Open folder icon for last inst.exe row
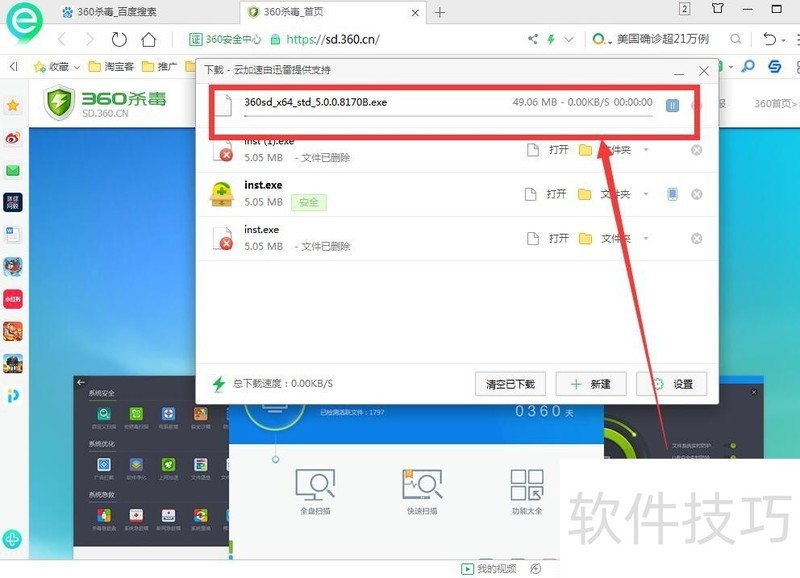Screen dimensions: 800x578 click(x=585, y=239)
